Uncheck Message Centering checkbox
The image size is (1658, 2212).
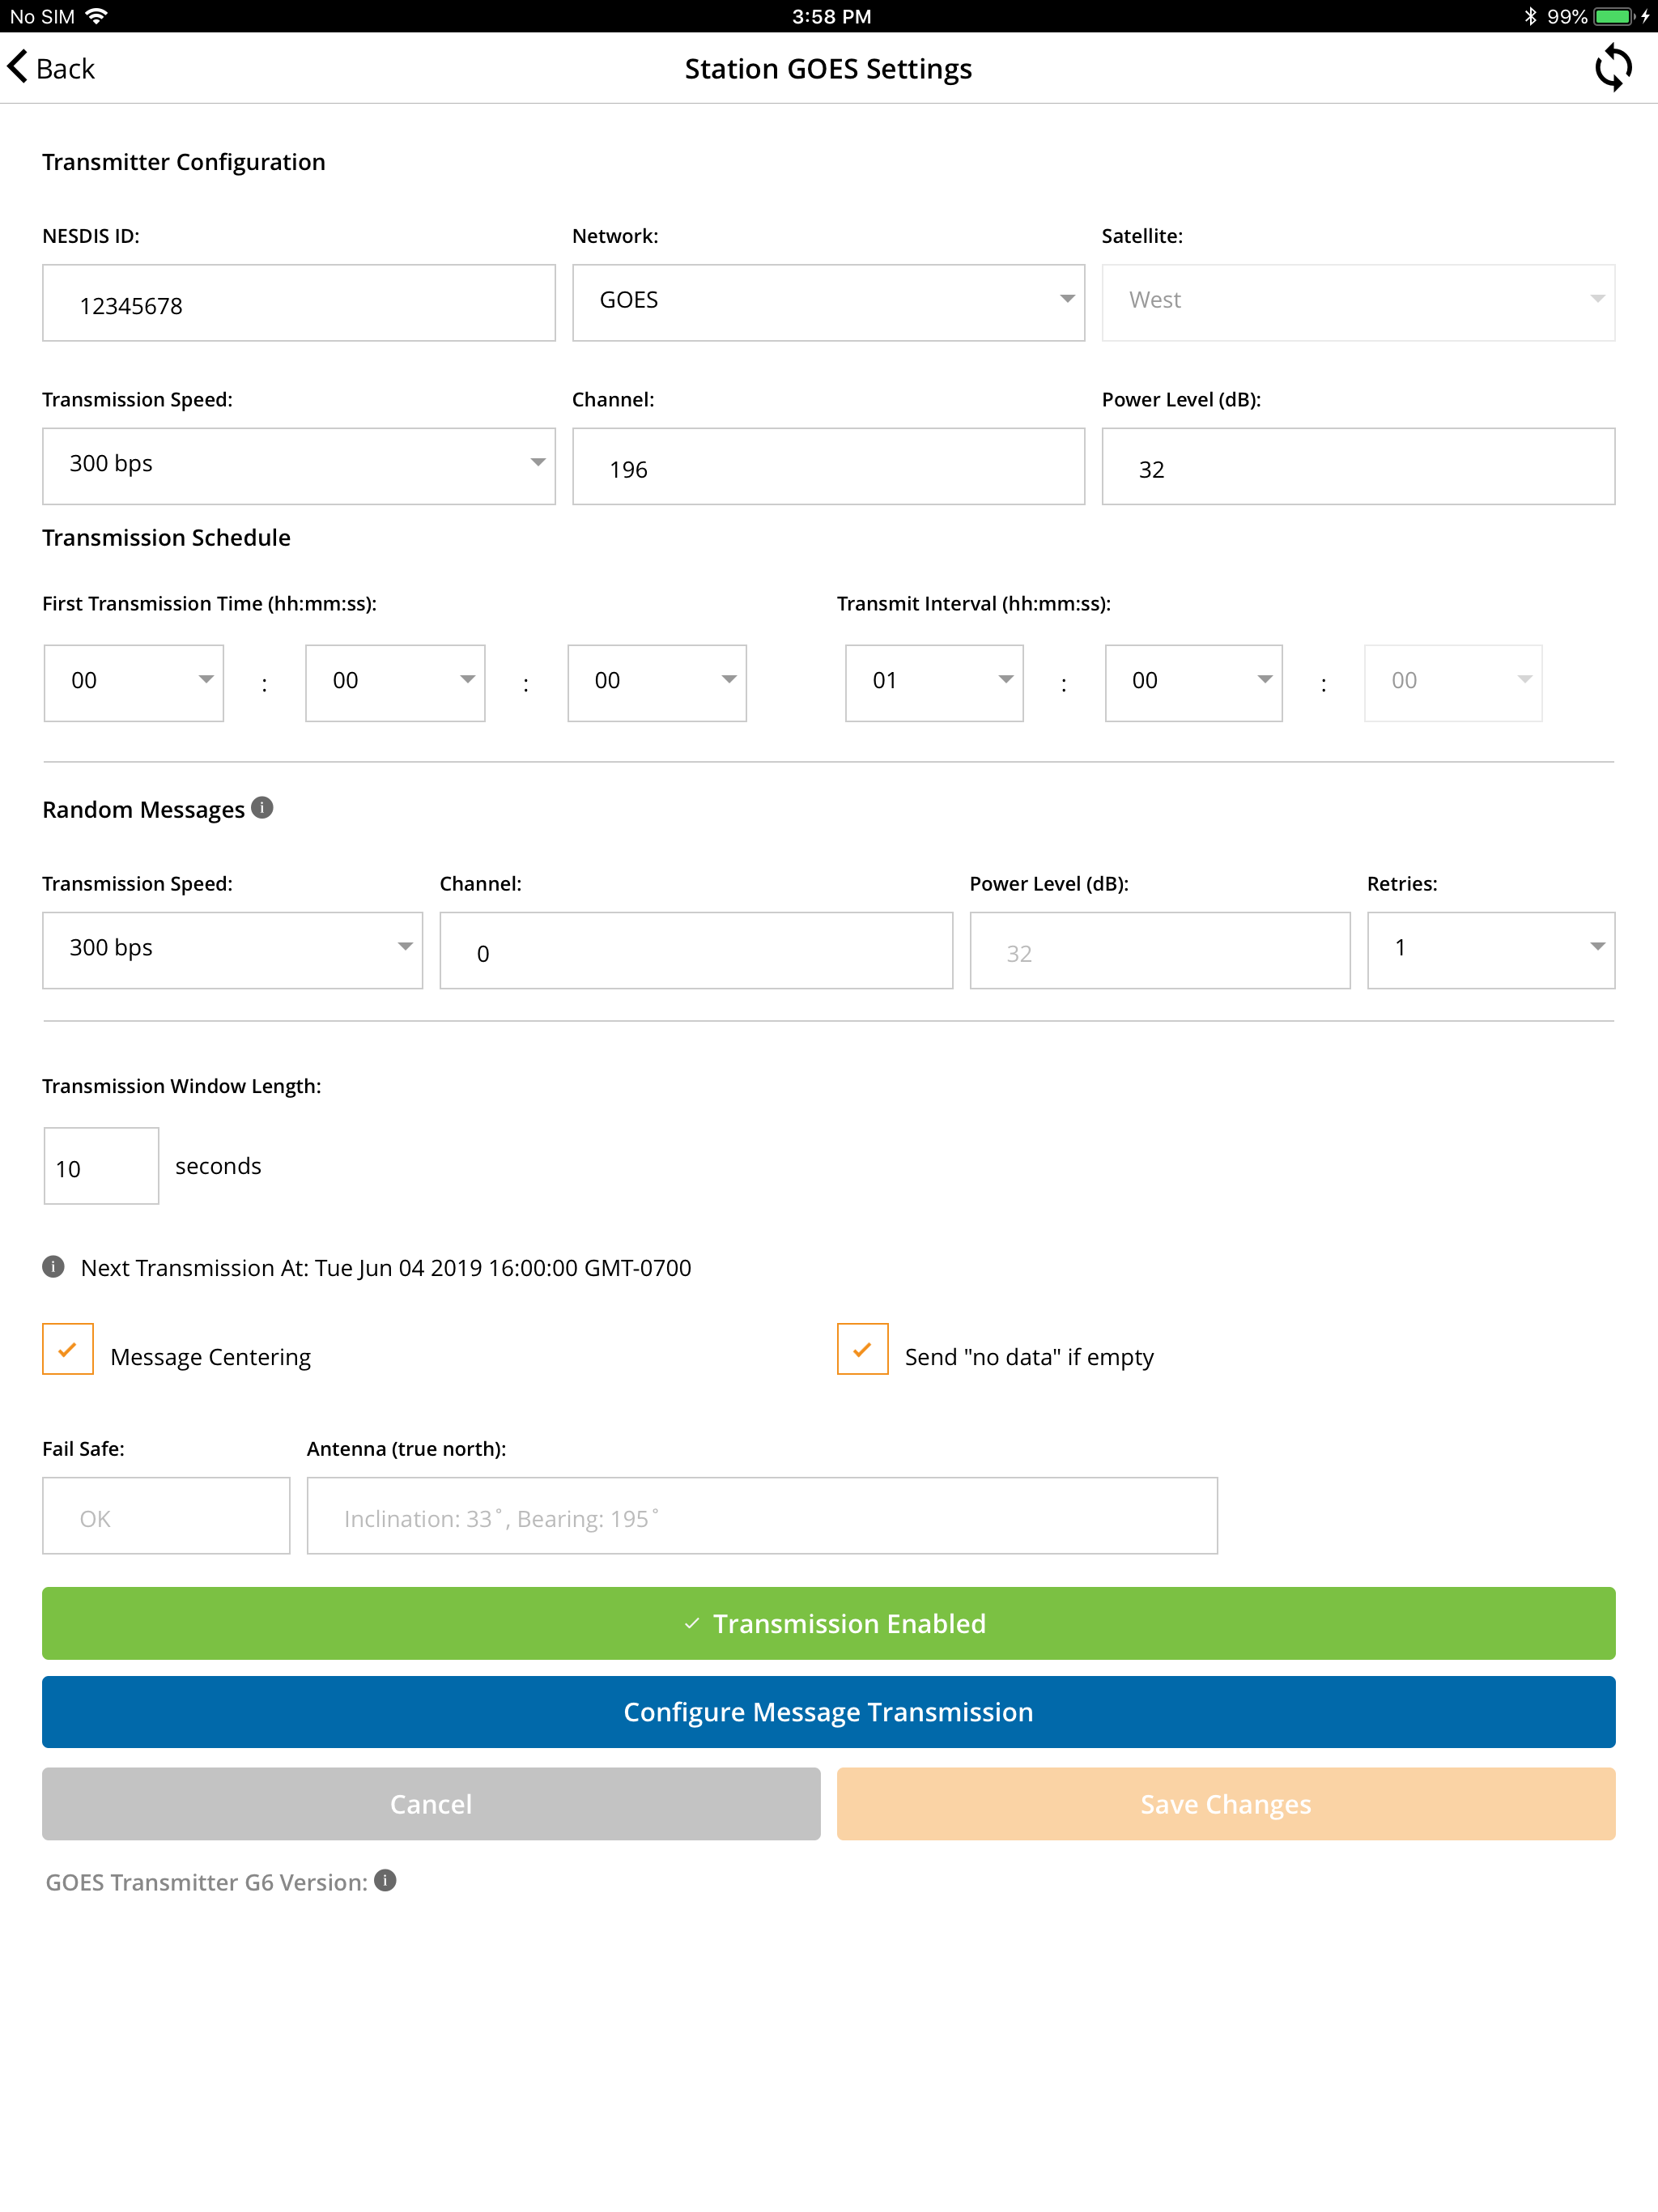68,1349
